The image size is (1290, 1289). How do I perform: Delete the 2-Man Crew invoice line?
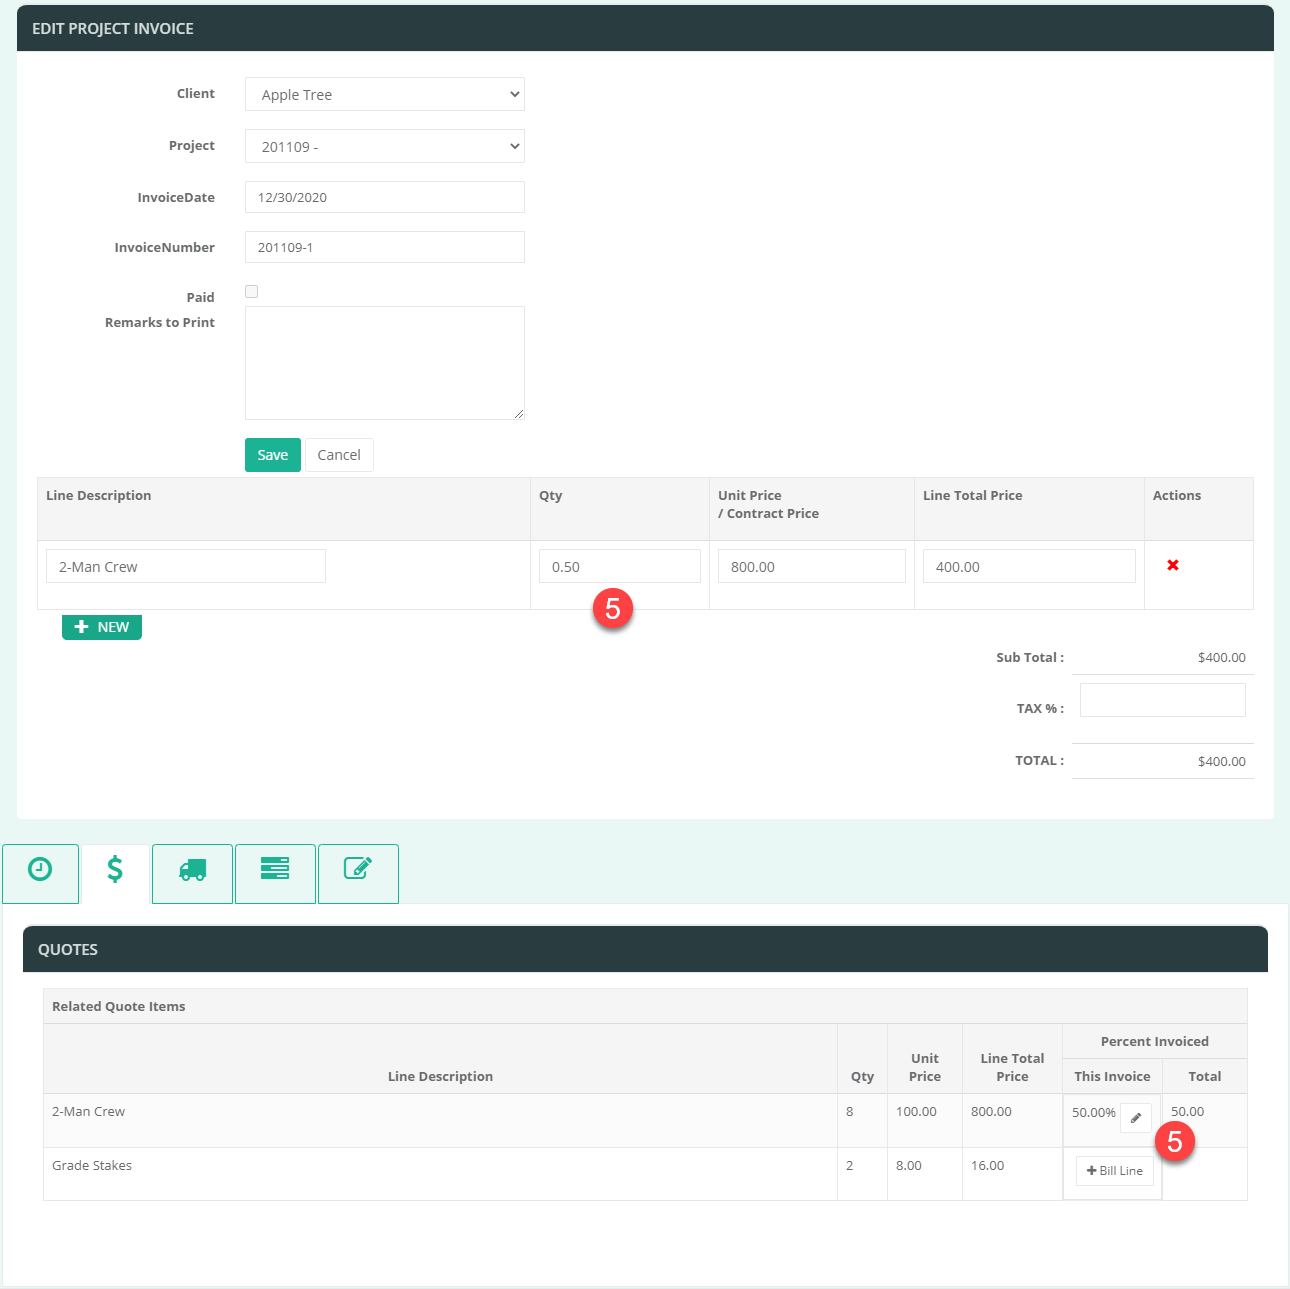[x=1173, y=566]
